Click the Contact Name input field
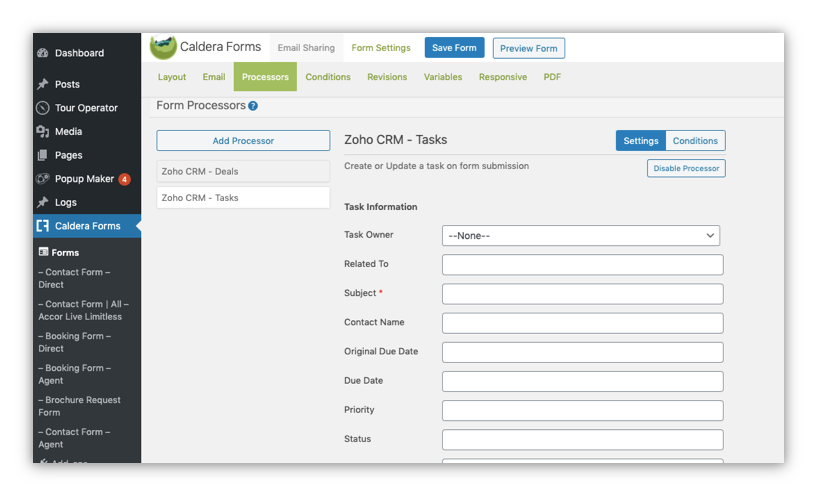Screen dimensions: 817x496 tap(583, 323)
